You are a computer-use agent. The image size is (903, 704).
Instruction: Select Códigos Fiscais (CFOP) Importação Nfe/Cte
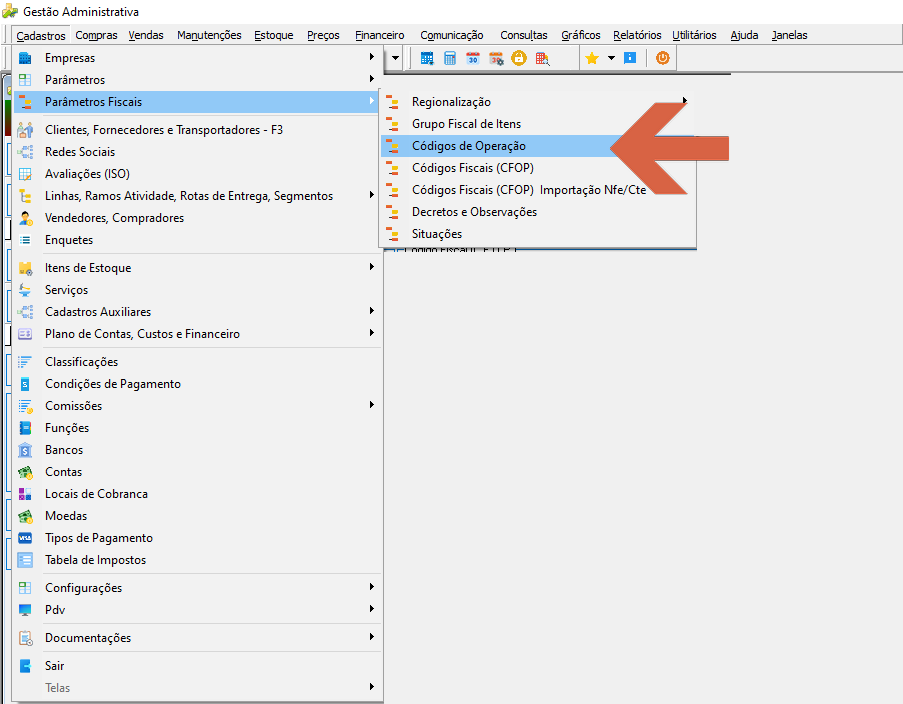538,190
